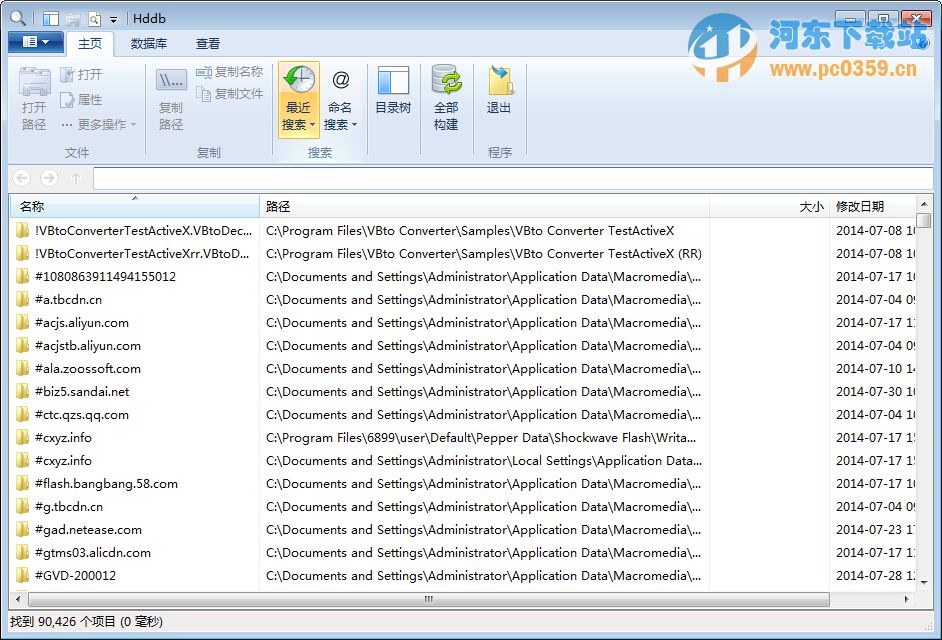942x640 pixels.
Task: Select folder #flash.bangbang.58.com
Action: click(x=106, y=484)
